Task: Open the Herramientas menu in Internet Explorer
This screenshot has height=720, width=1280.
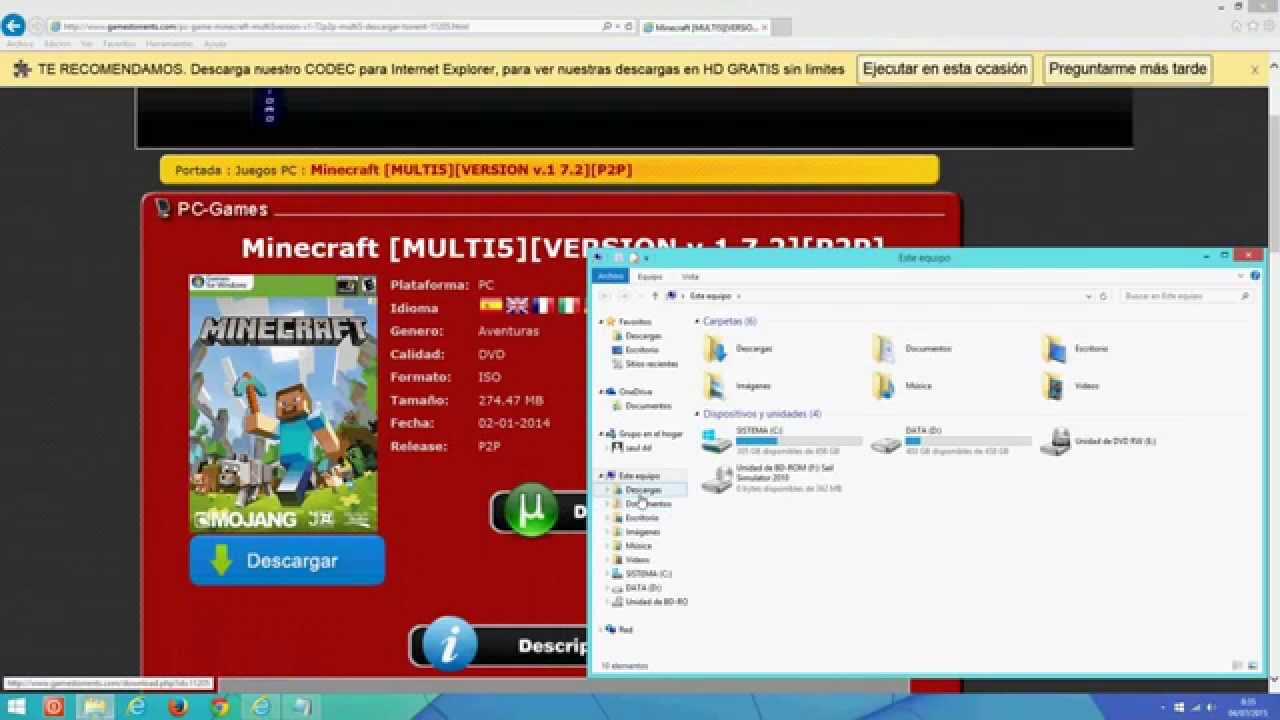Action: pos(169,44)
